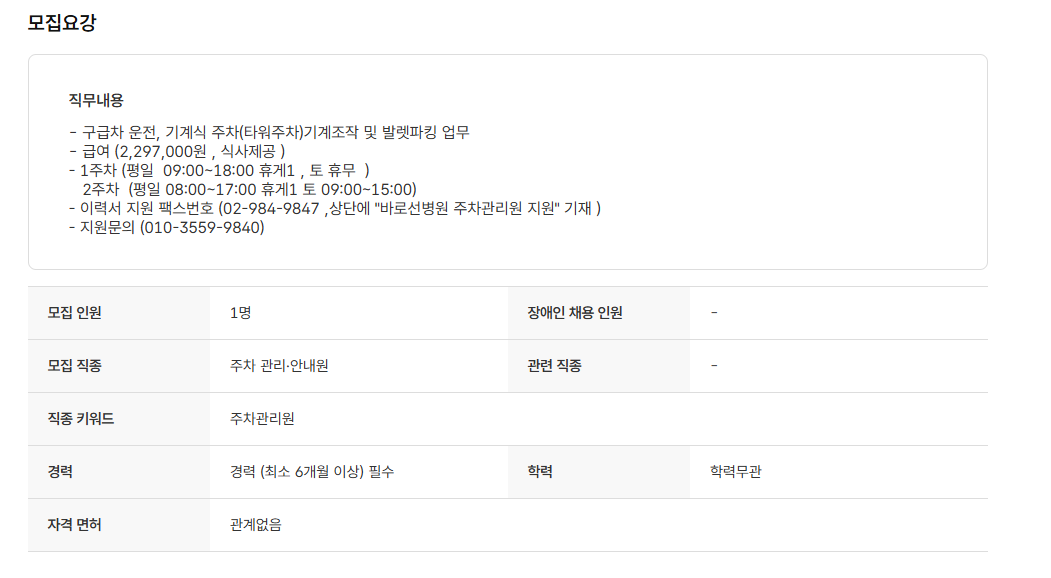Click the 주차 관리·안내원 job type value
The width and height of the screenshot is (1051, 578).
279,366
